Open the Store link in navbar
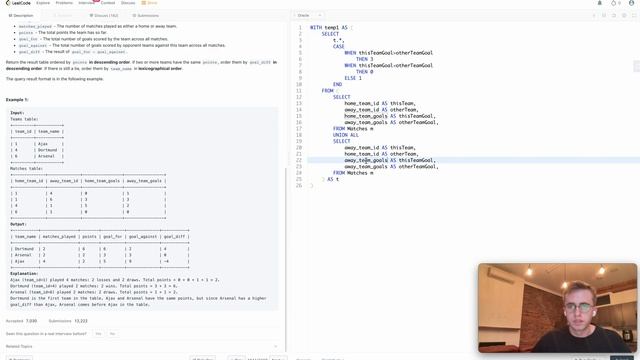 tap(149, 3)
